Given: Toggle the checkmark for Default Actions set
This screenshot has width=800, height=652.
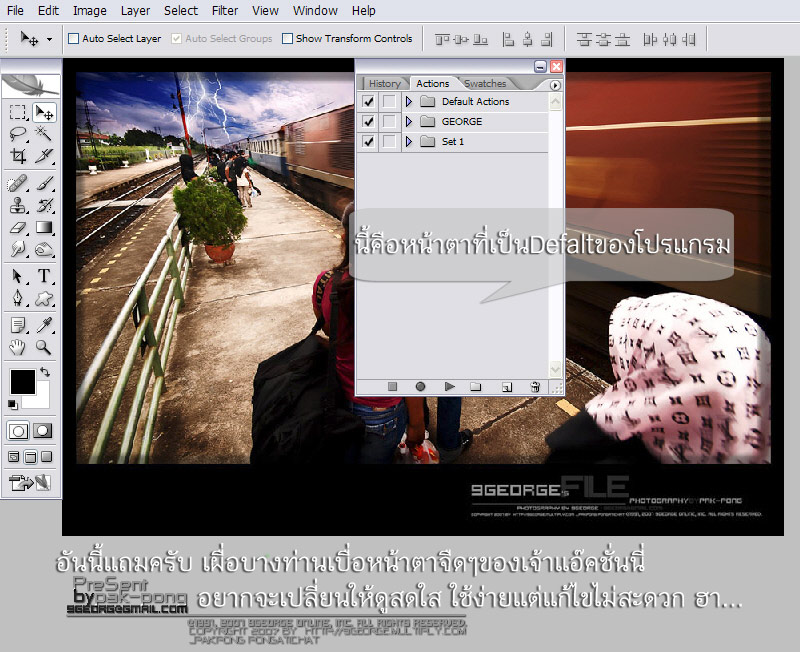Looking at the screenshot, I should (x=368, y=102).
